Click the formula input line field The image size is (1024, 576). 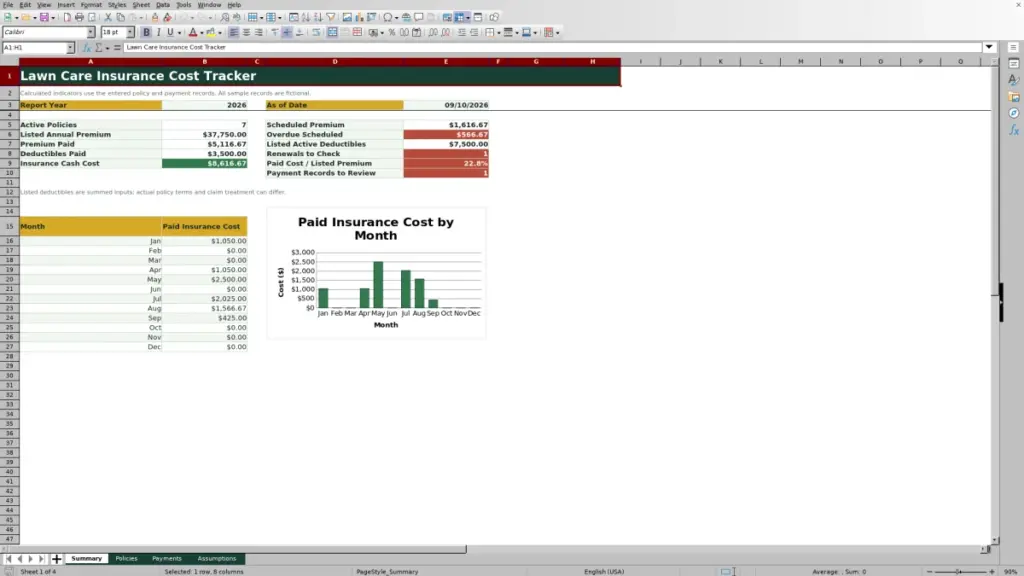(x=552, y=47)
